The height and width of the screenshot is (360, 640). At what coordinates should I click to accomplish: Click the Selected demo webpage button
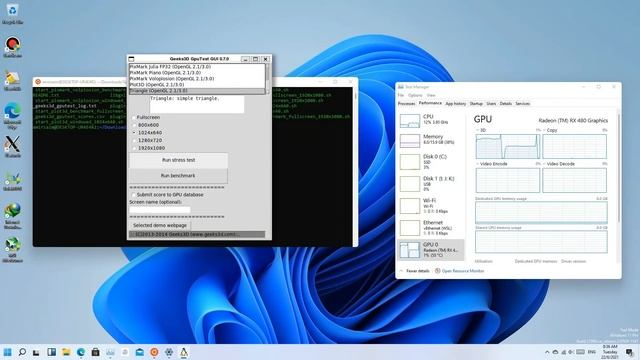160,225
